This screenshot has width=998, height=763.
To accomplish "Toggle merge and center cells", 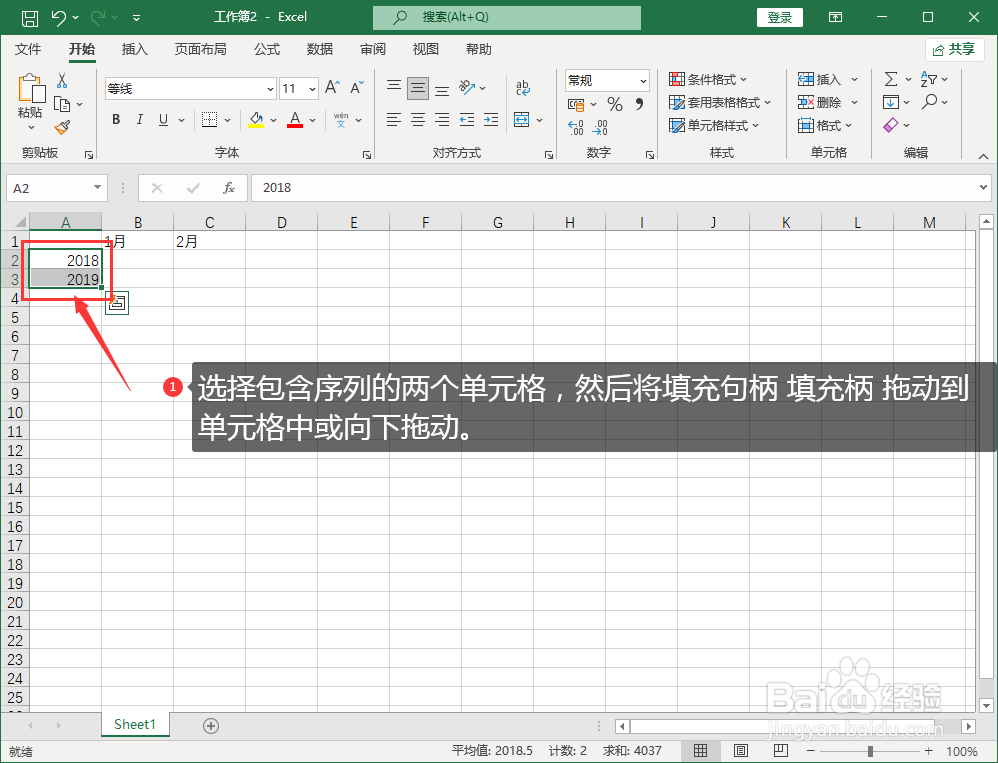I will (x=522, y=120).
